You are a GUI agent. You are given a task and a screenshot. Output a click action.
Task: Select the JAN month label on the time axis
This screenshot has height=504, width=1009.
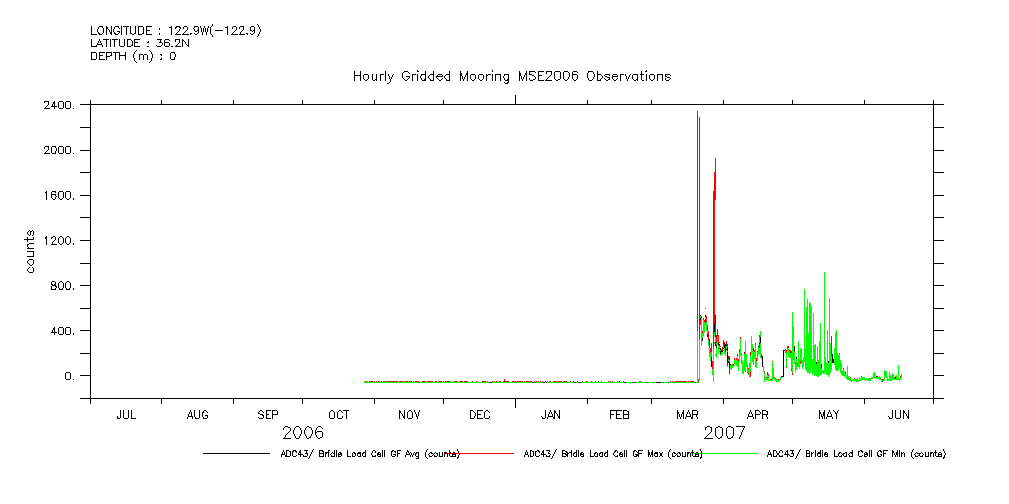[x=550, y=414]
